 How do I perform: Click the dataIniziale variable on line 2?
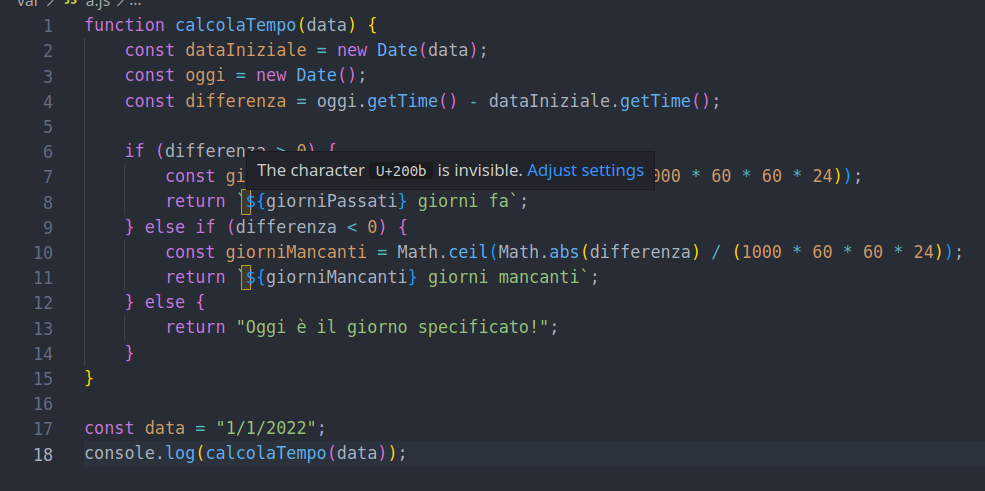pos(246,50)
